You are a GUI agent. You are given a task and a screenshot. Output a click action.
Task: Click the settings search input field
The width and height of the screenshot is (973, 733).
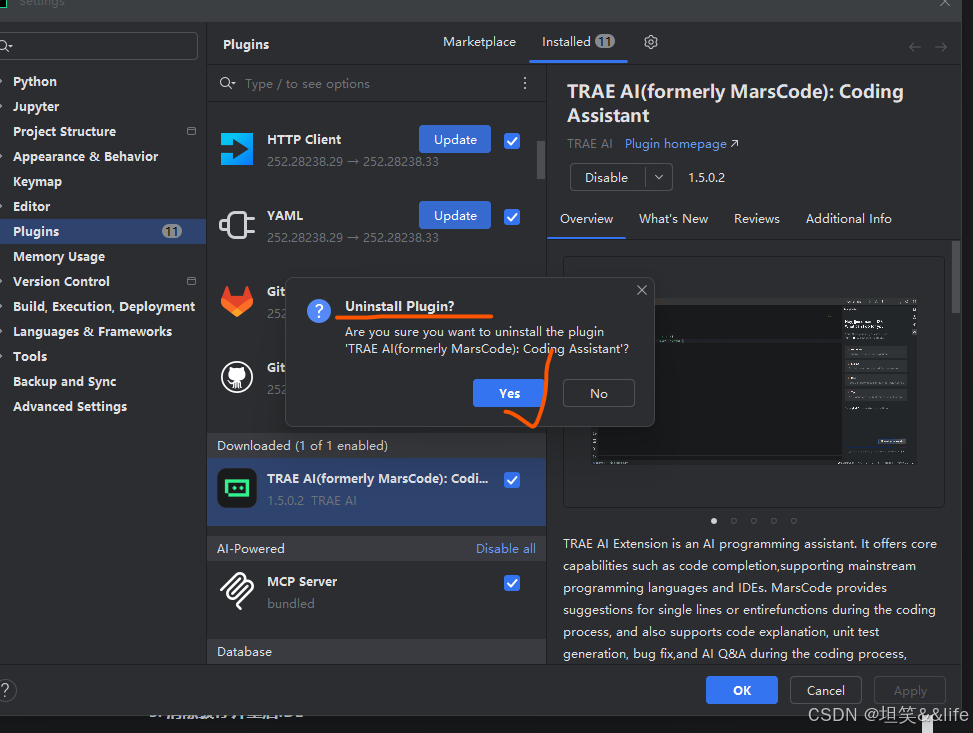(x=98, y=46)
